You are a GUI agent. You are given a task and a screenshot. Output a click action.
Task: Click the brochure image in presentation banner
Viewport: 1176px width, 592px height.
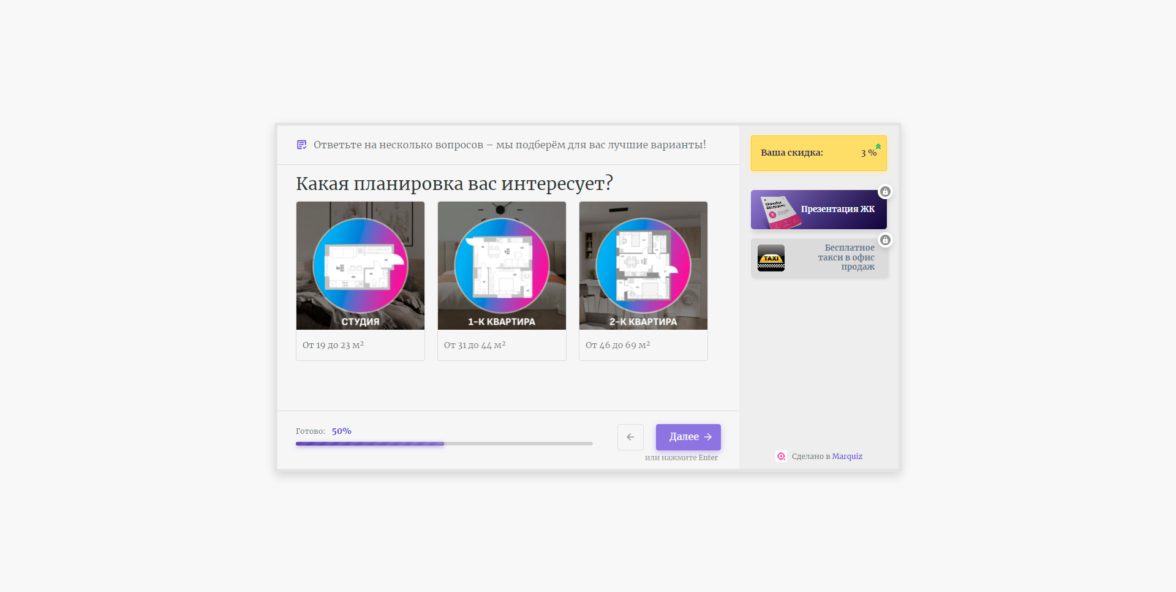[780, 212]
